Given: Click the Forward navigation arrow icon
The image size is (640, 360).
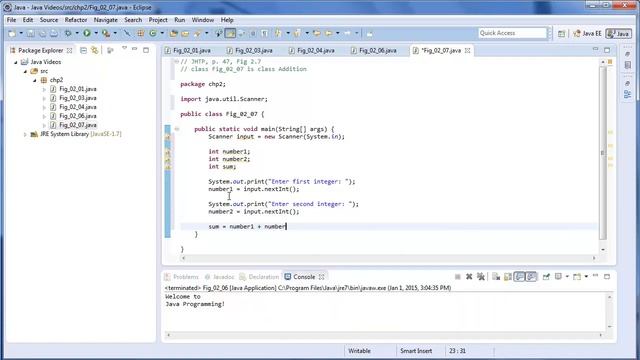Looking at the screenshot, I should click(347, 33).
